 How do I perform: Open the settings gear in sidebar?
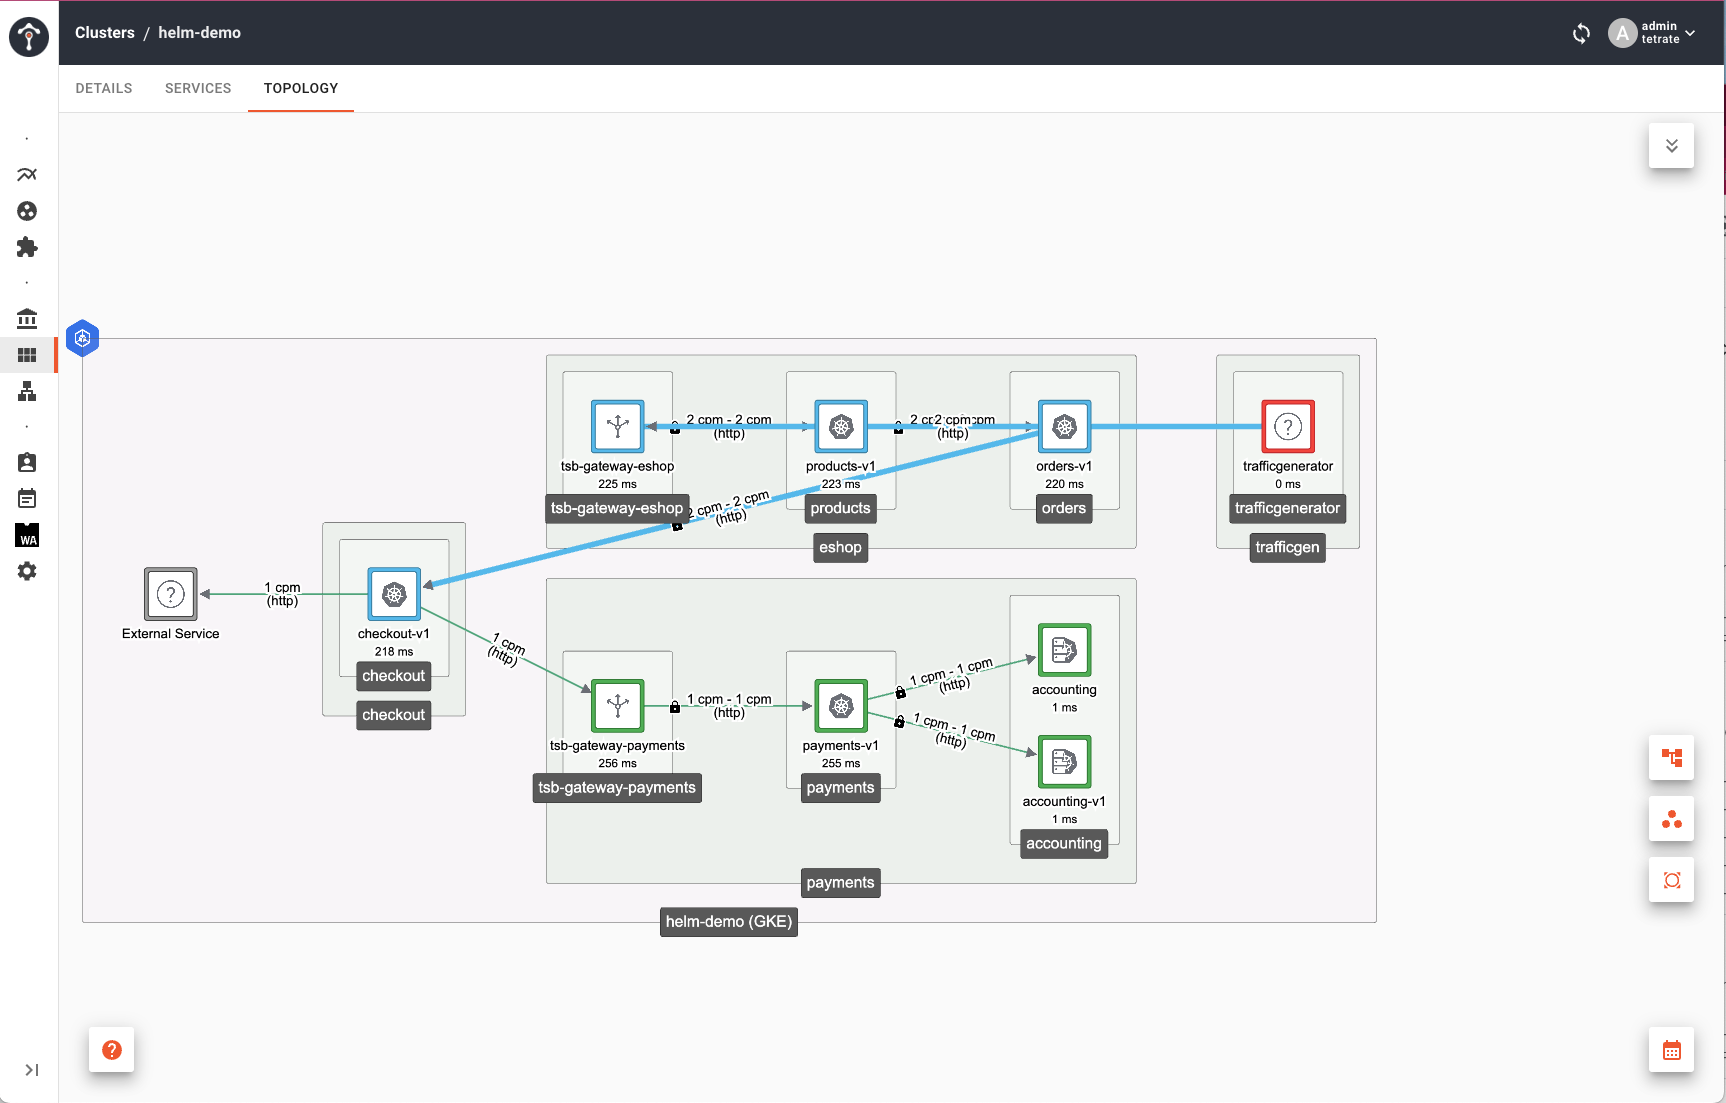click(x=27, y=571)
